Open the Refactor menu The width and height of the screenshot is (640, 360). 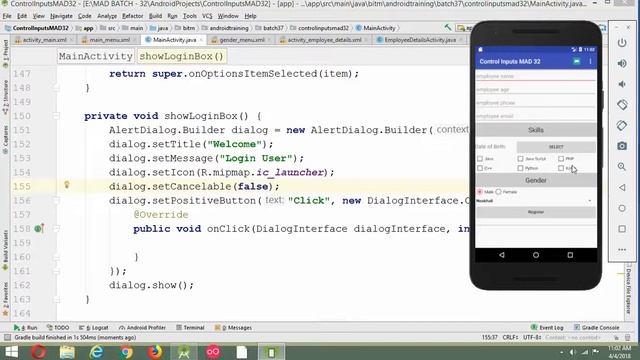click(x=133, y=16)
